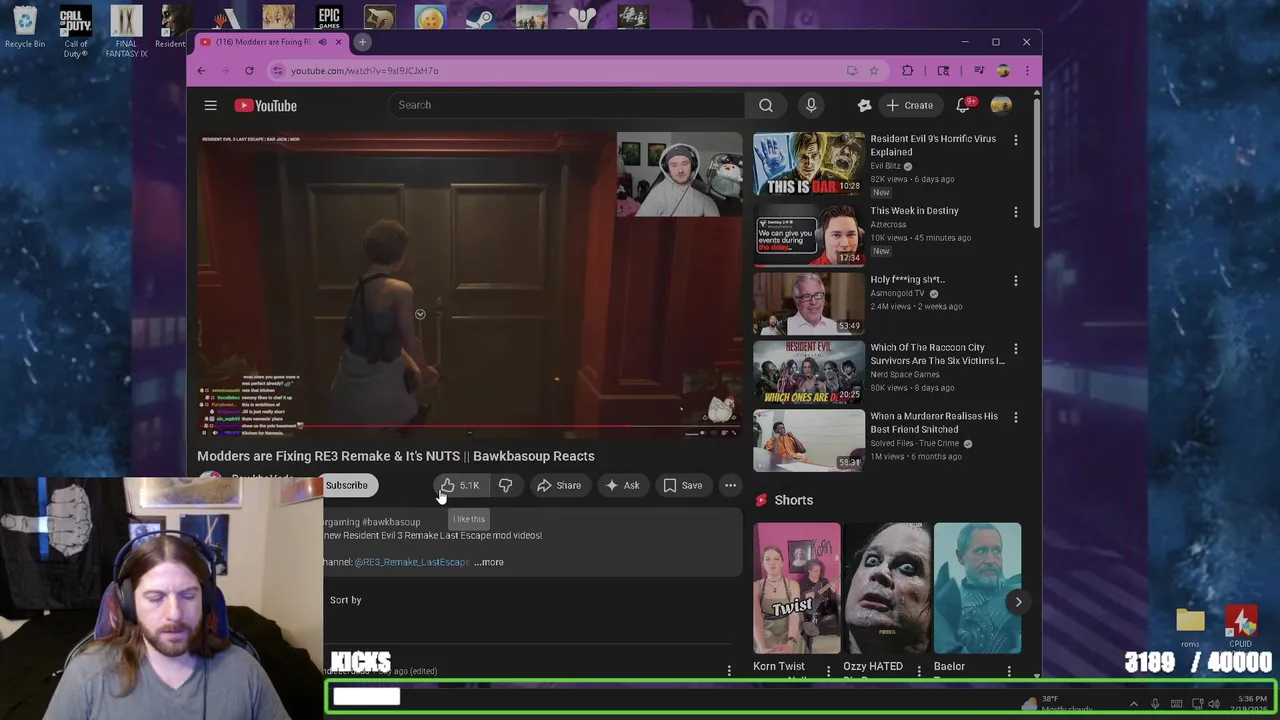Open the video title text
This screenshot has height=720, width=1280.
pos(396,456)
